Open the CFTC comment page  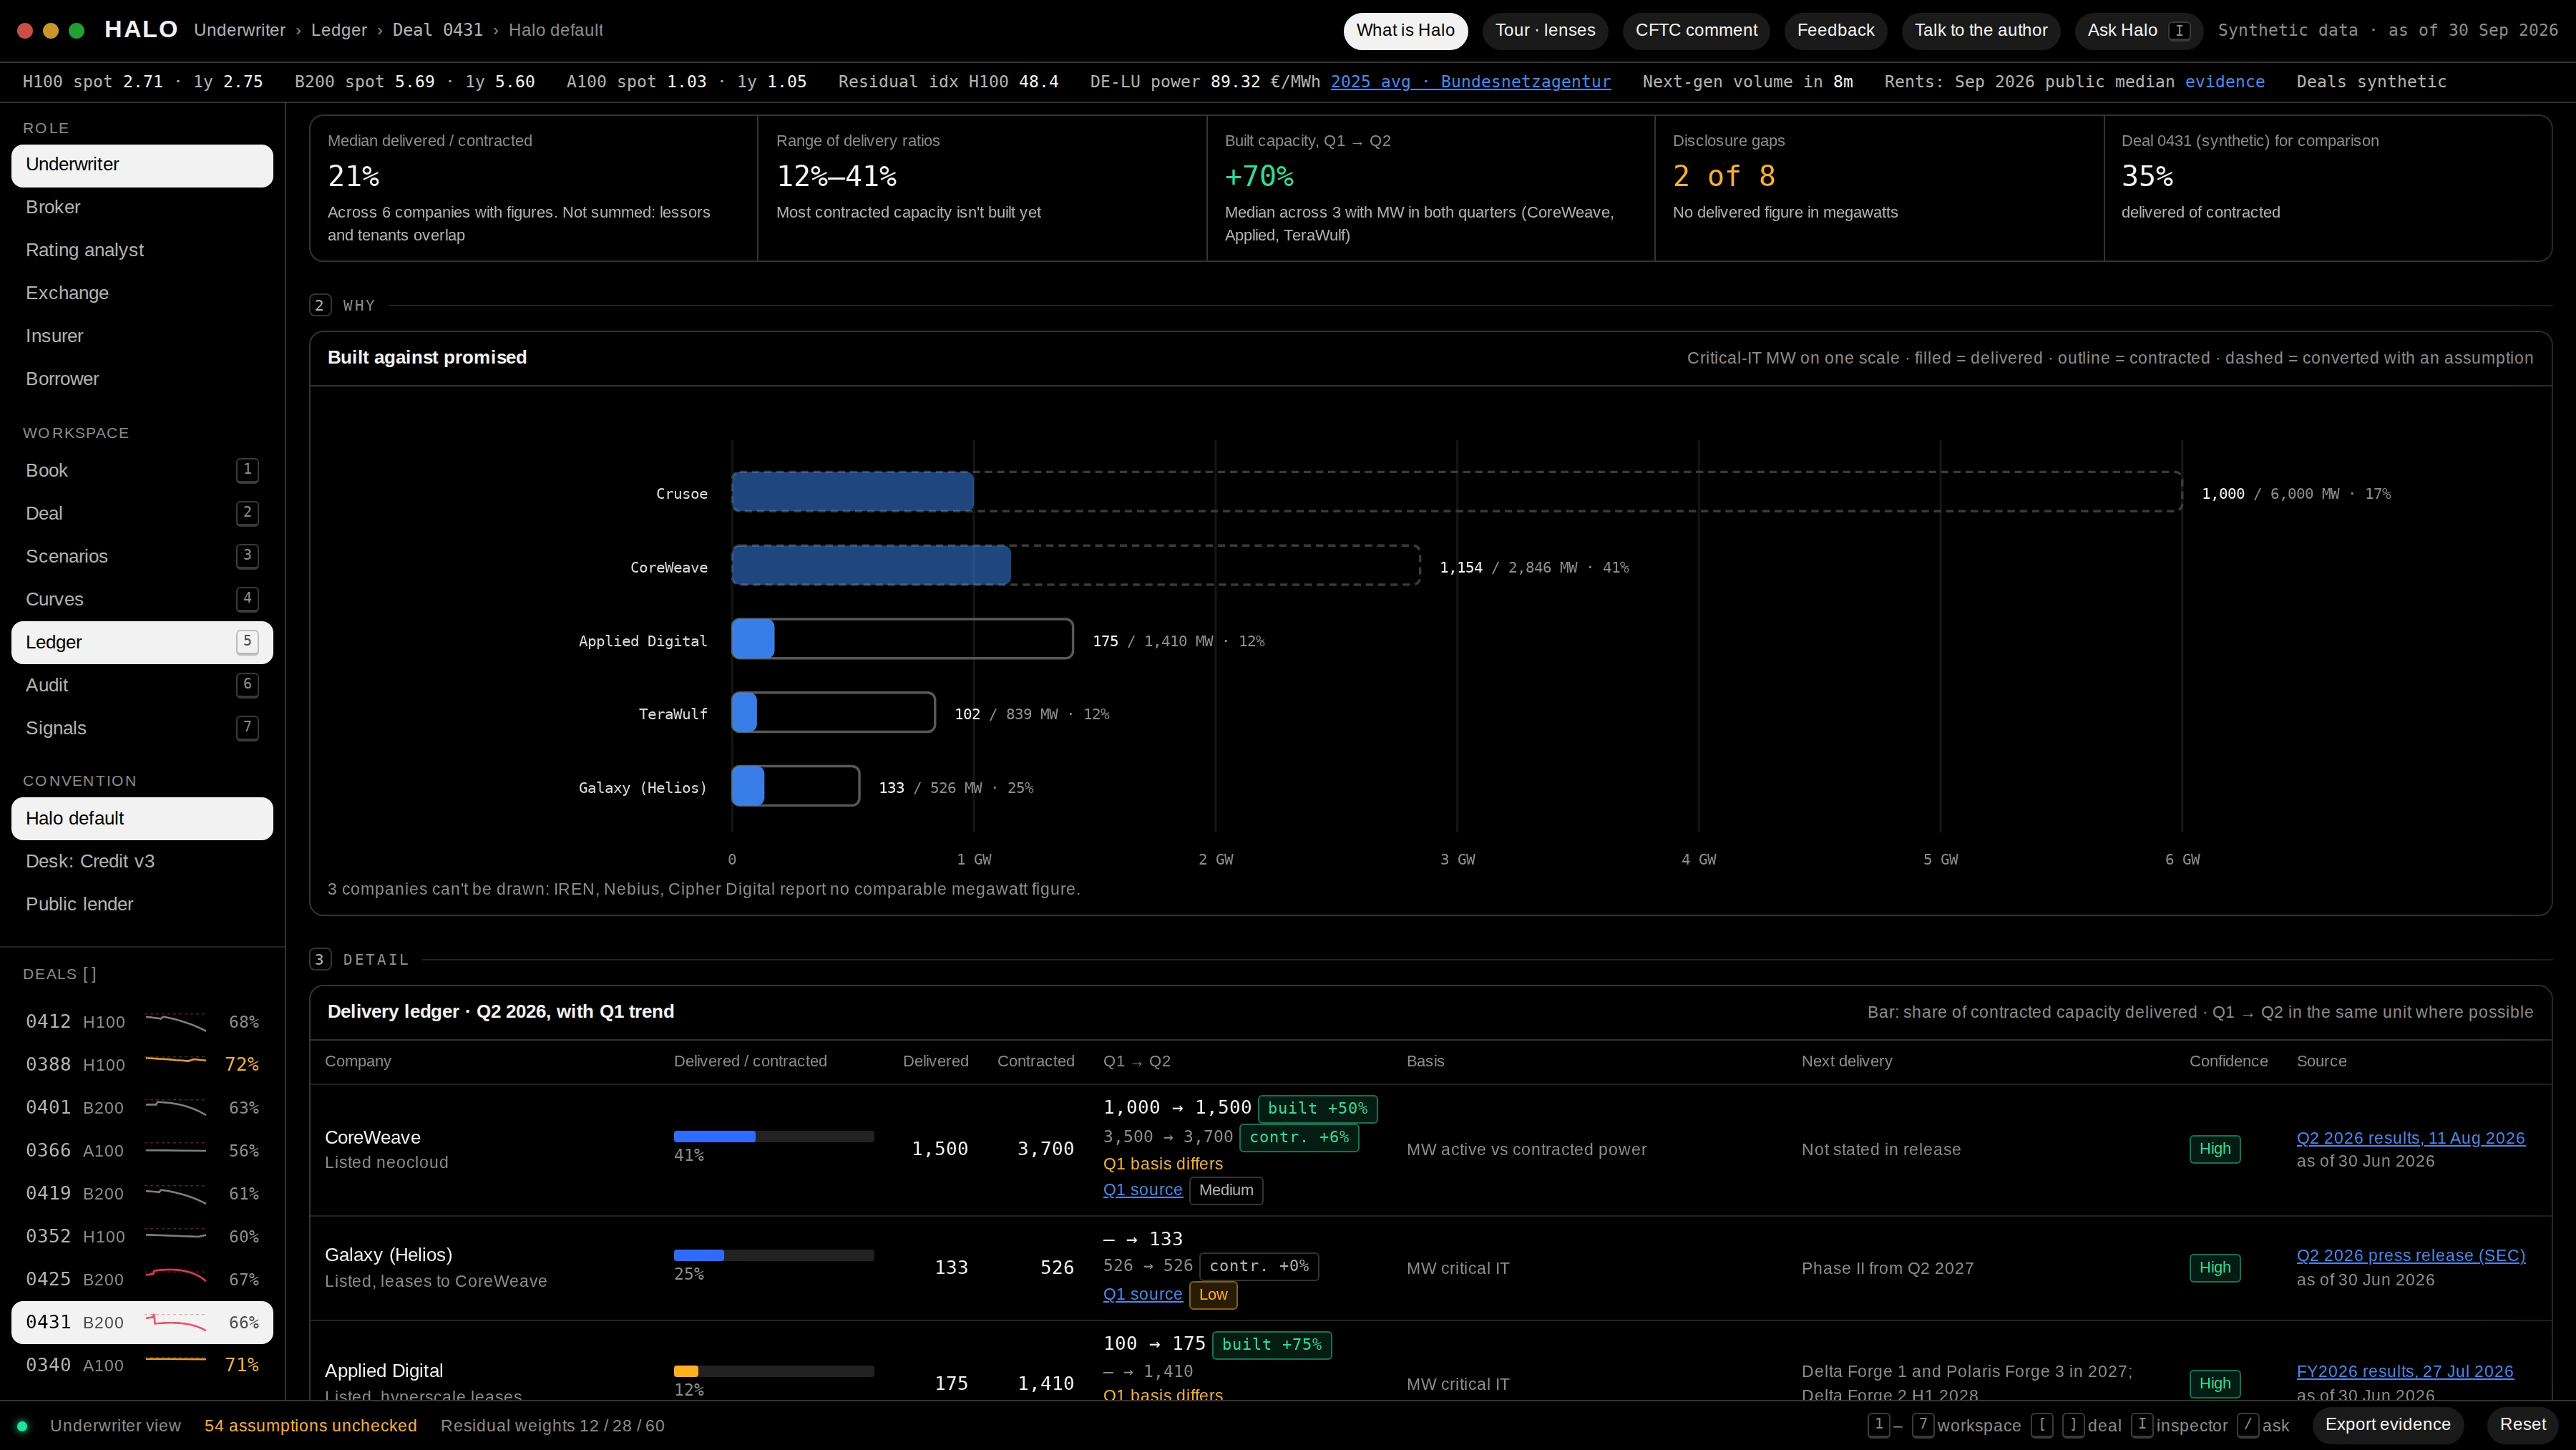pyautogui.click(x=1696, y=30)
